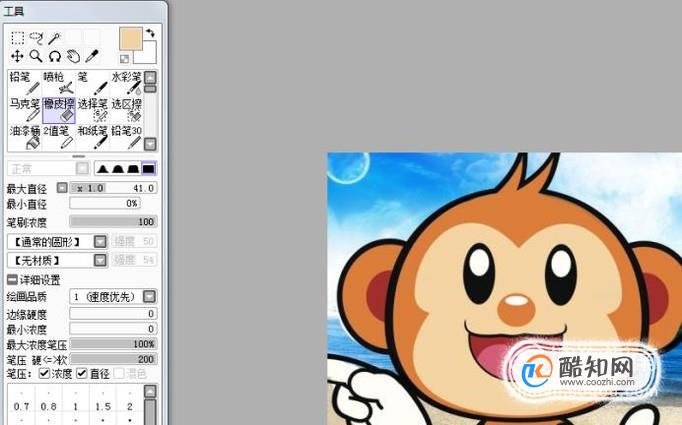The height and width of the screenshot is (425, 682).
Task: Adjust the 最小直径 slider showing 0%
Action: [104, 203]
